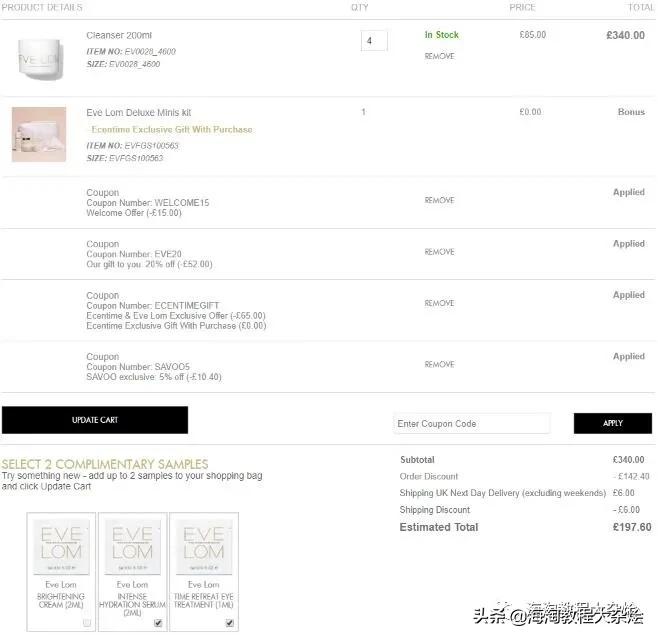Viewport: 658px width, 639px height.
Task: Click the Time Retreat Eye Treatment image
Action: [x=204, y=547]
